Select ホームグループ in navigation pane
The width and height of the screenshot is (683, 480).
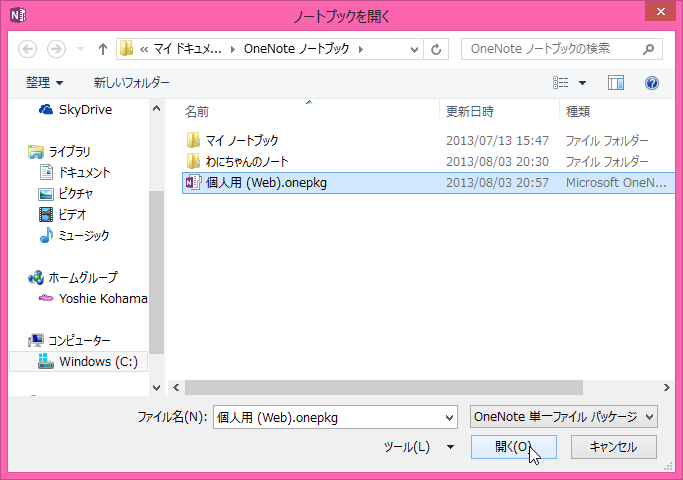coord(73,277)
